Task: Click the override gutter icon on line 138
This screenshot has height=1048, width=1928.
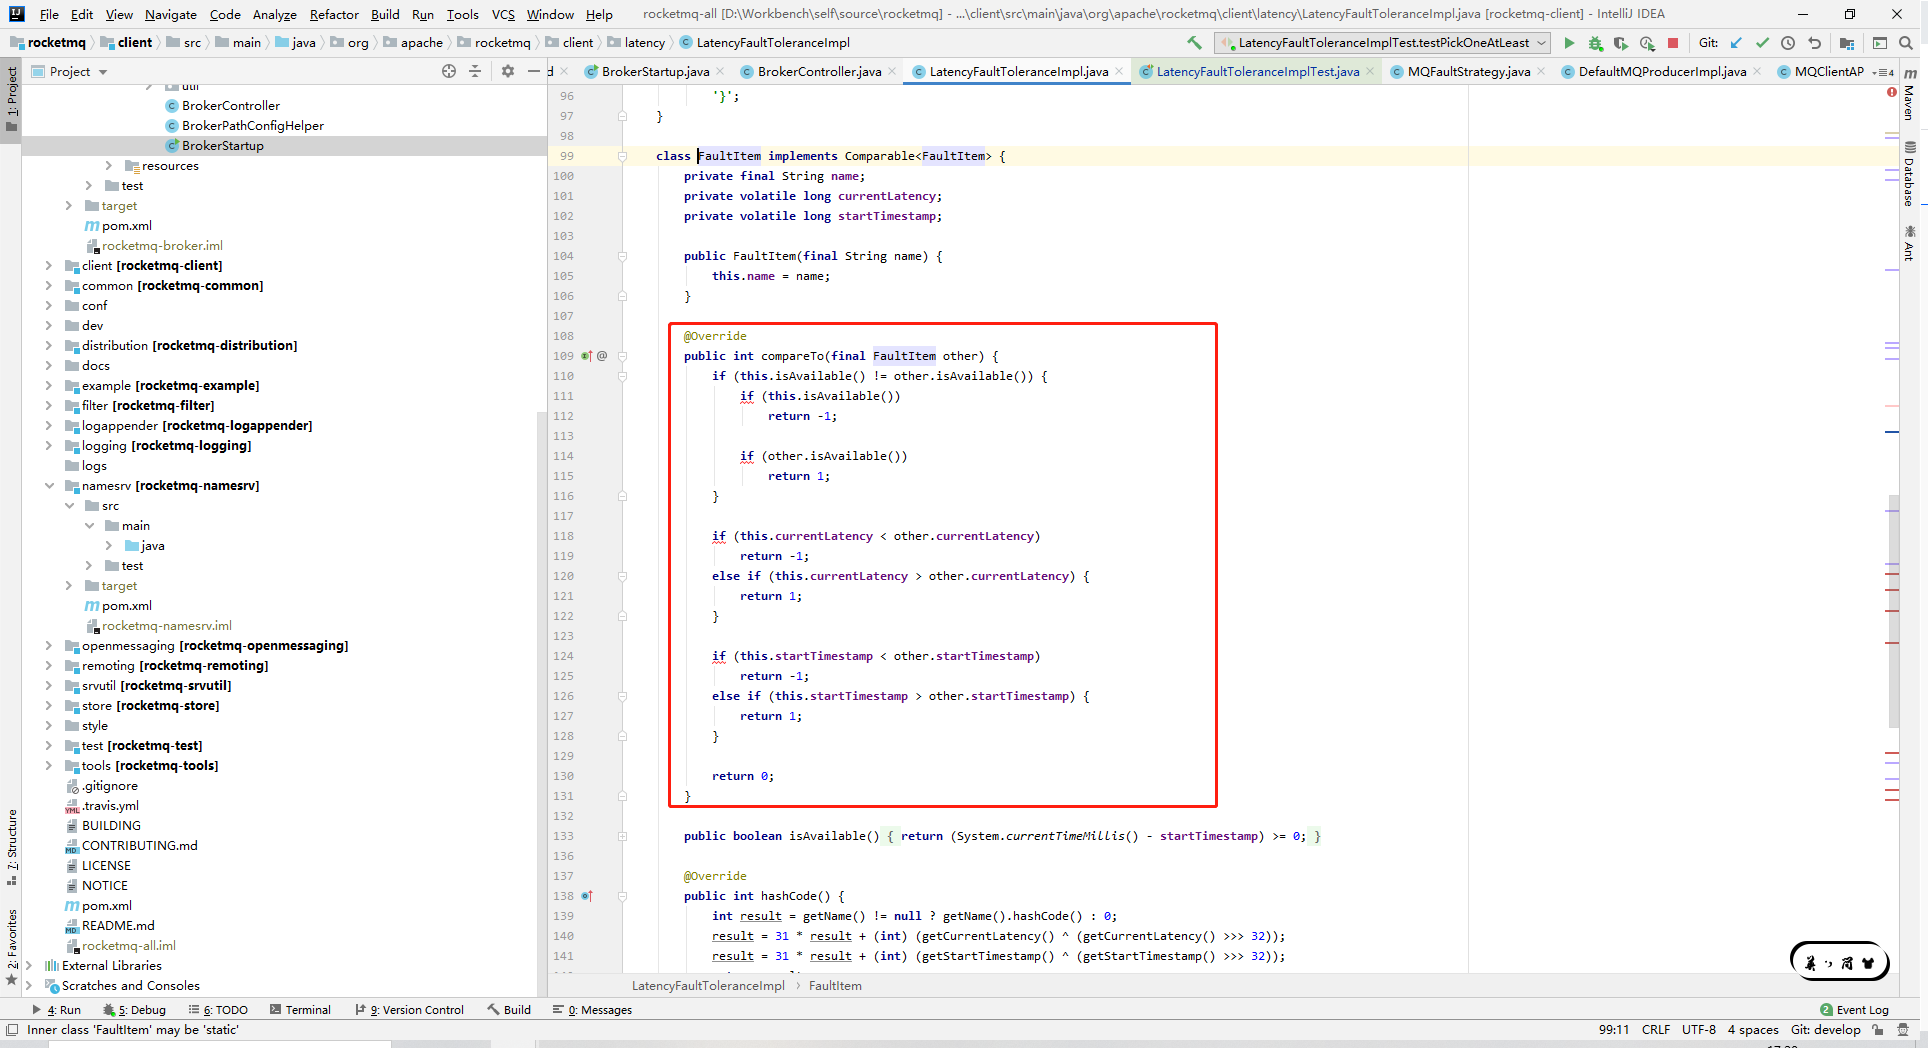Action: pyautogui.click(x=587, y=896)
